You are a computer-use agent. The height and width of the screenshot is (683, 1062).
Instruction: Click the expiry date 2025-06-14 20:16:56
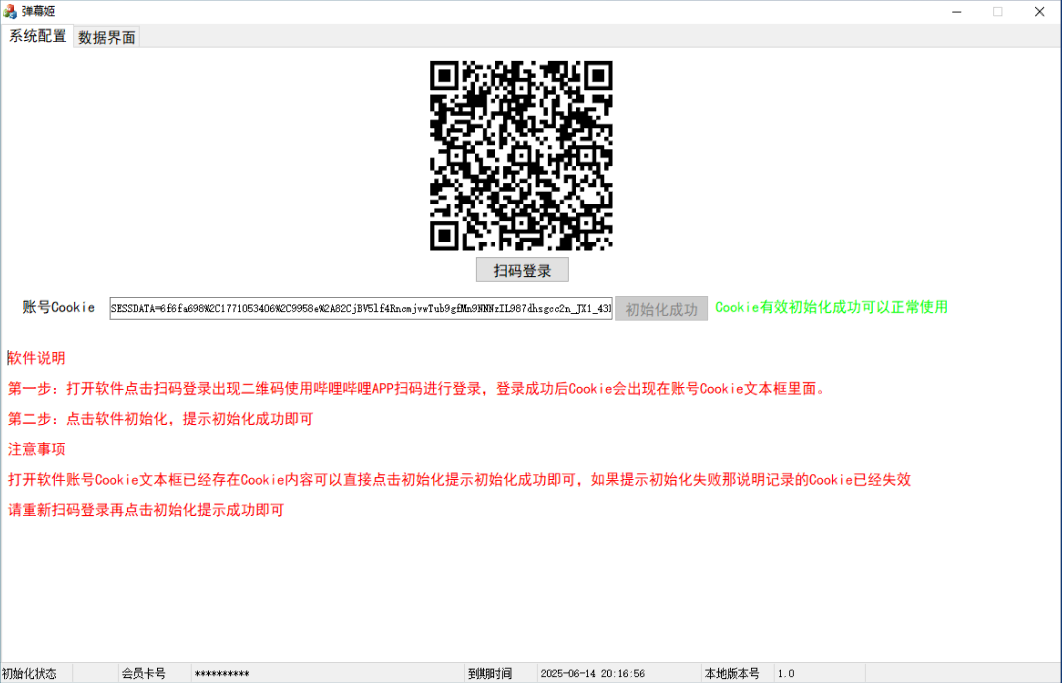593,674
